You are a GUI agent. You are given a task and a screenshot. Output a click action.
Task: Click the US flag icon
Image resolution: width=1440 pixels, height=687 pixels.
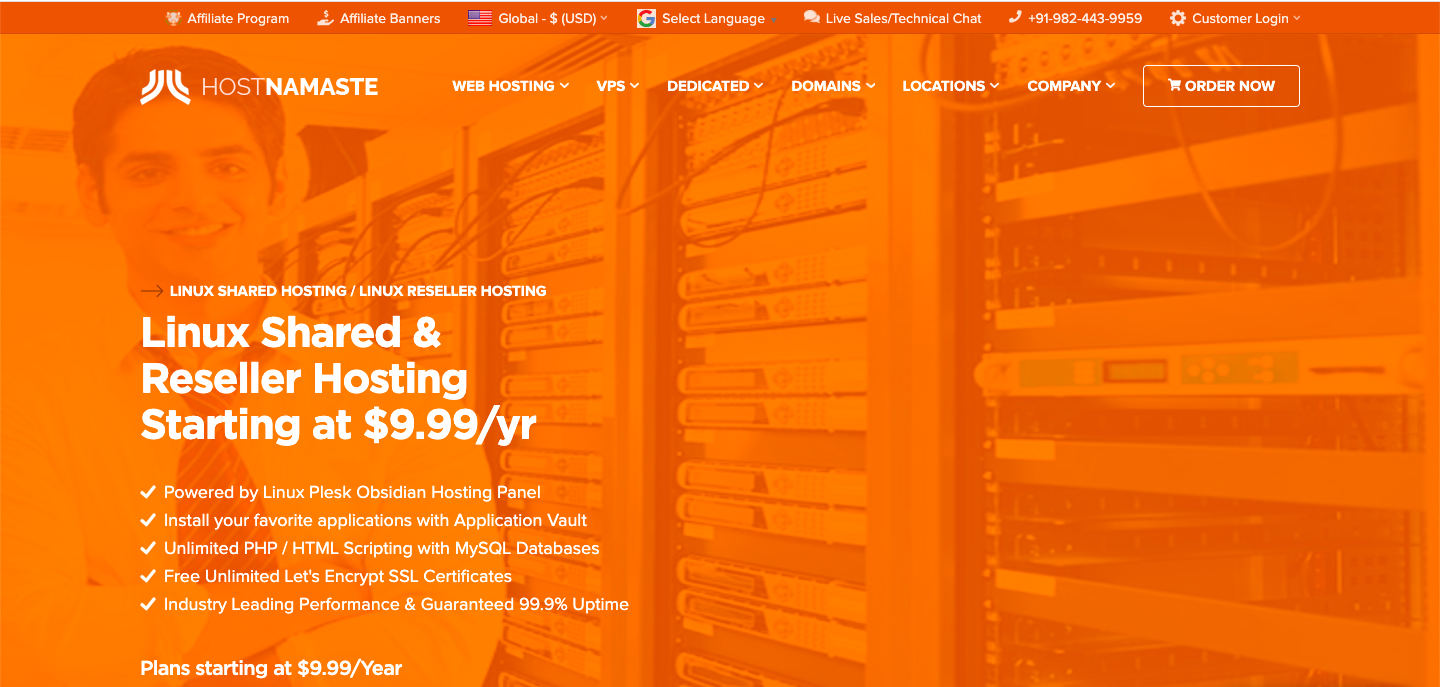point(480,18)
